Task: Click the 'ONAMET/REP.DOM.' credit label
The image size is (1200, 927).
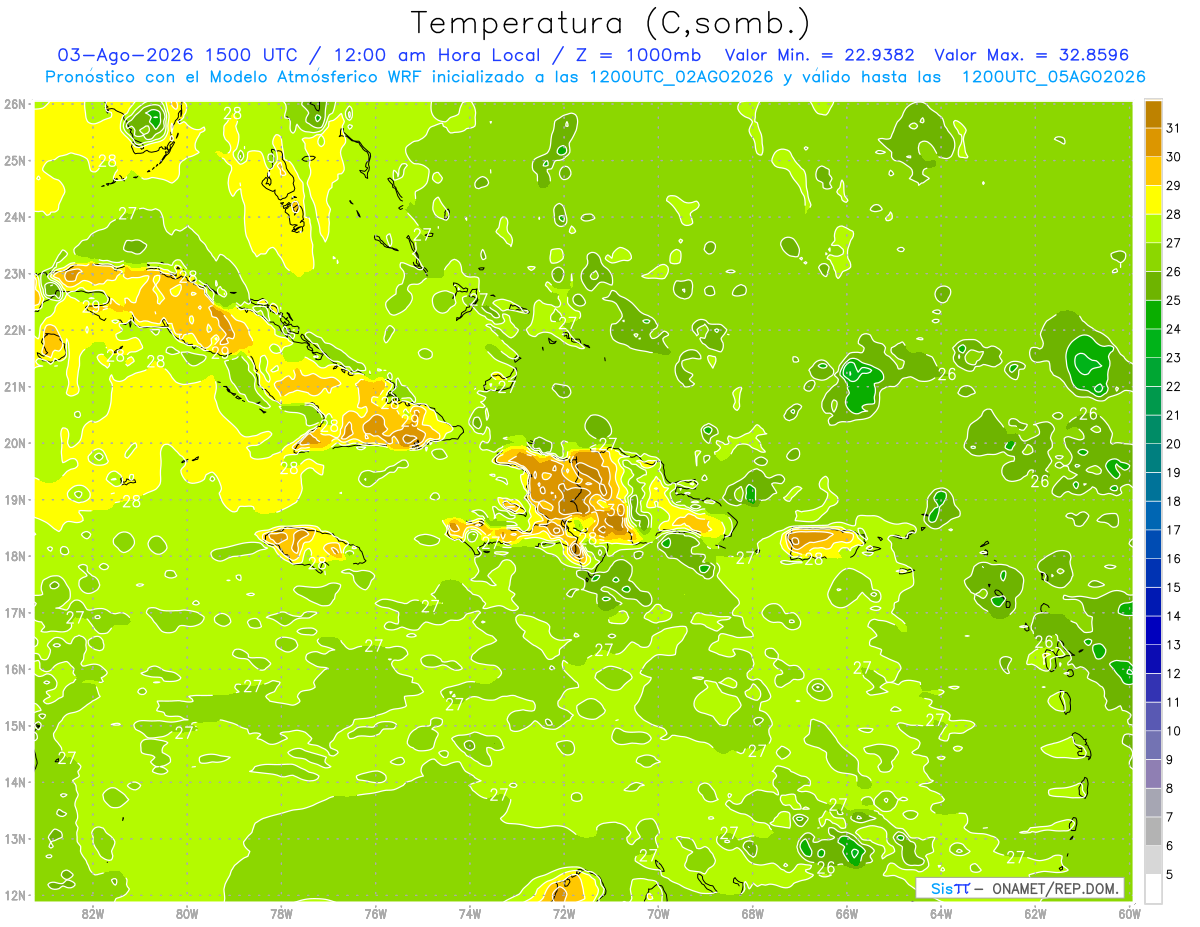Action: [x=1056, y=888]
